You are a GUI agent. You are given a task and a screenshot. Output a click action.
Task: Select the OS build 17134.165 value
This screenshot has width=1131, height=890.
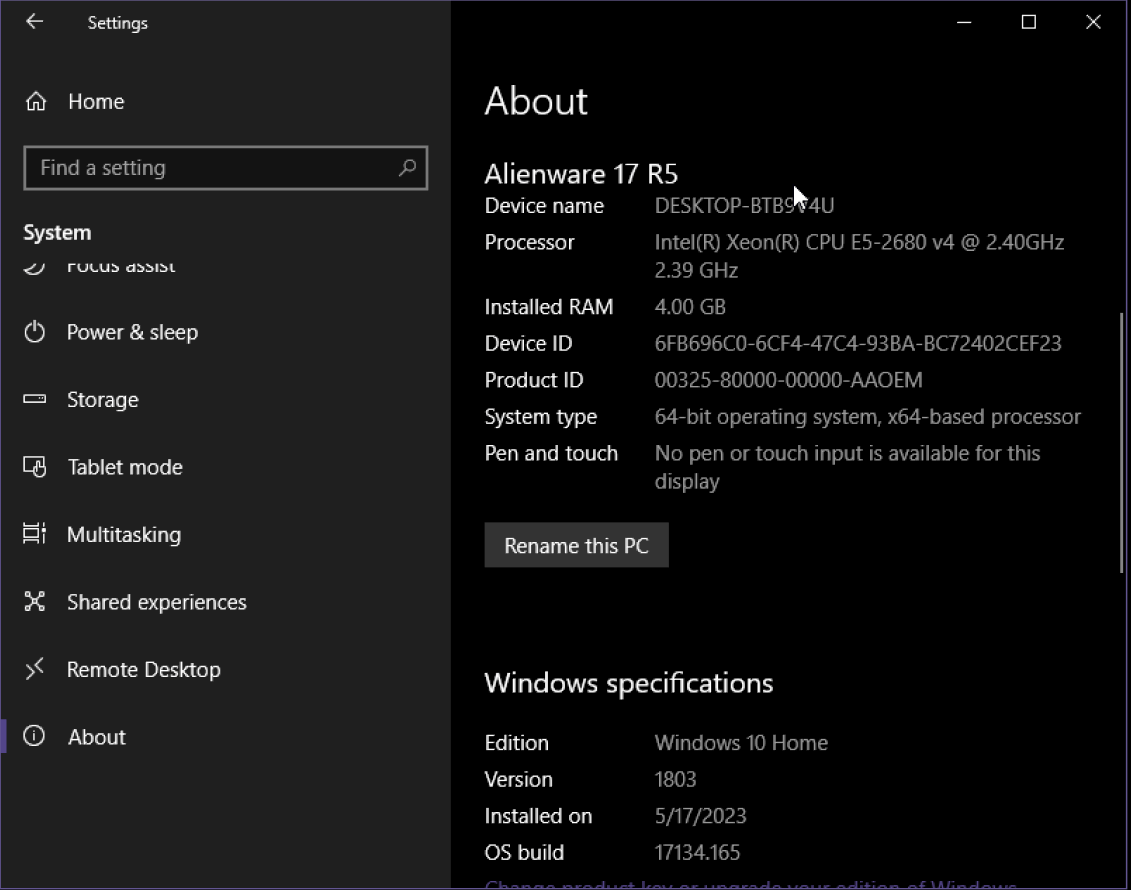[x=697, y=853]
